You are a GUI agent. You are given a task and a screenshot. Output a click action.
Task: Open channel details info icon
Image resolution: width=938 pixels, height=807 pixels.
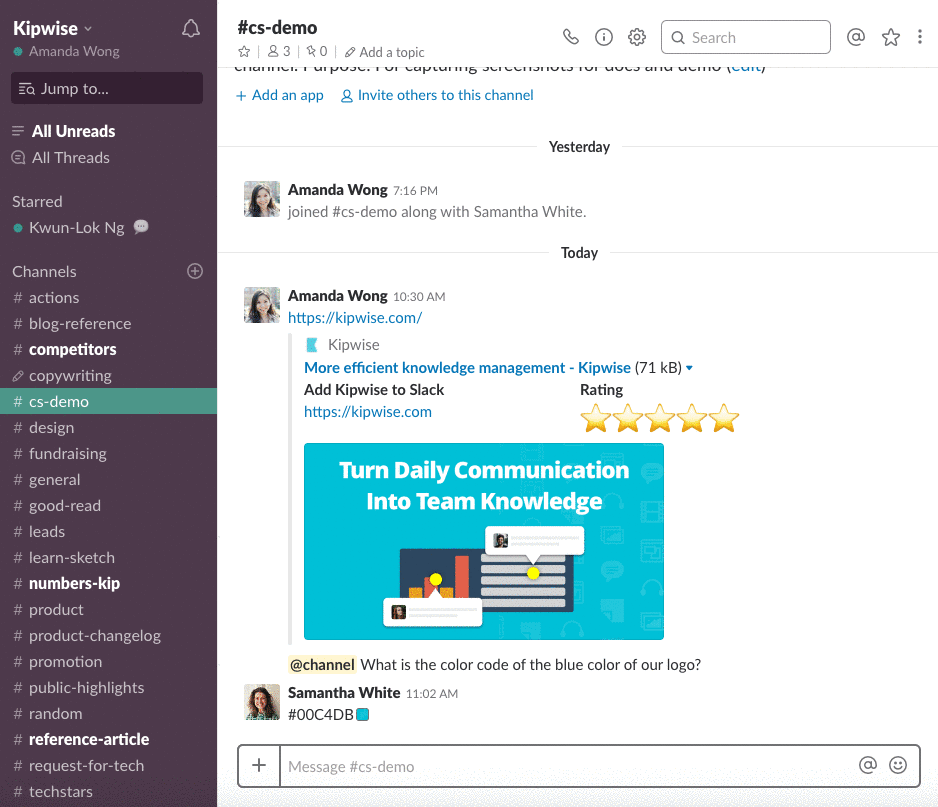[604, 36]
